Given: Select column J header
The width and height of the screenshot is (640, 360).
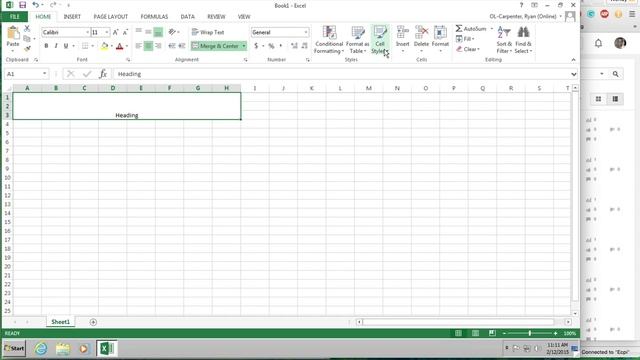Looking at the screenshot, I should click(x=283, y=88).
